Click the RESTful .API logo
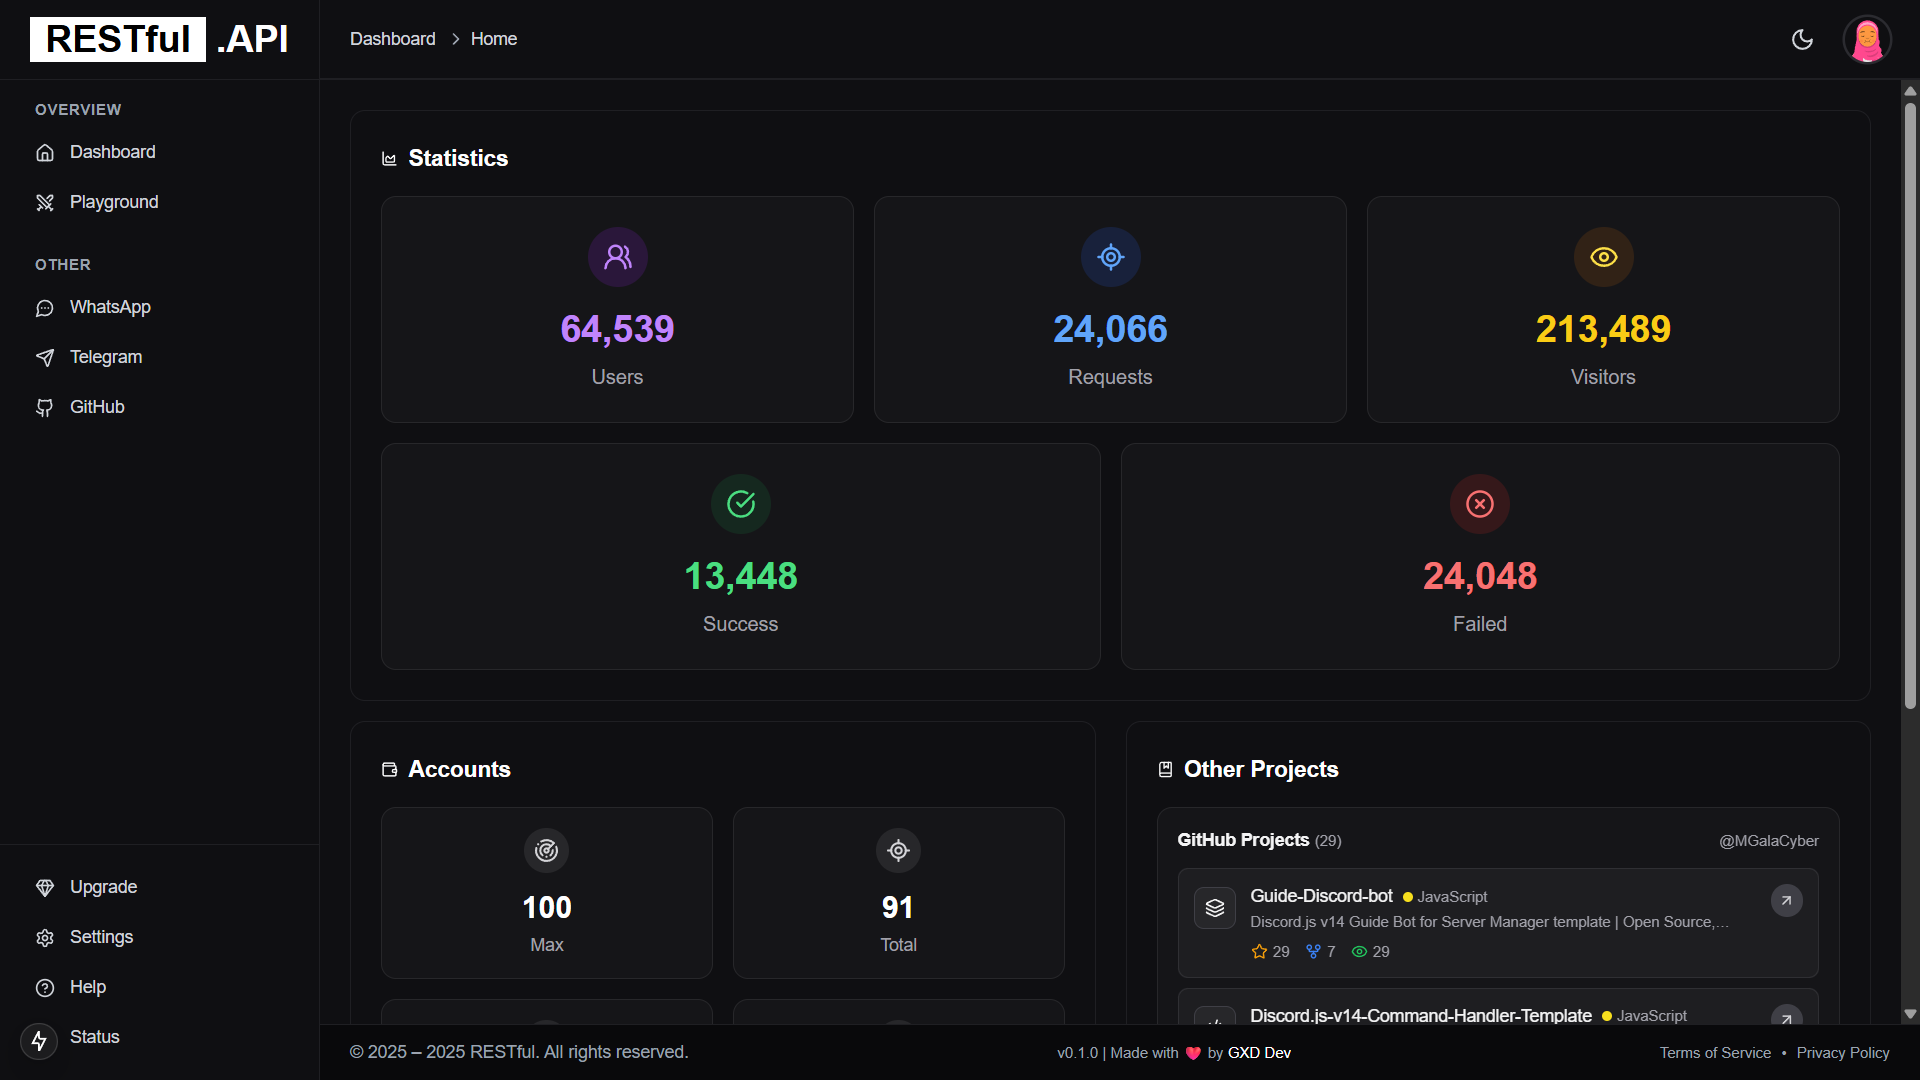 160,39
